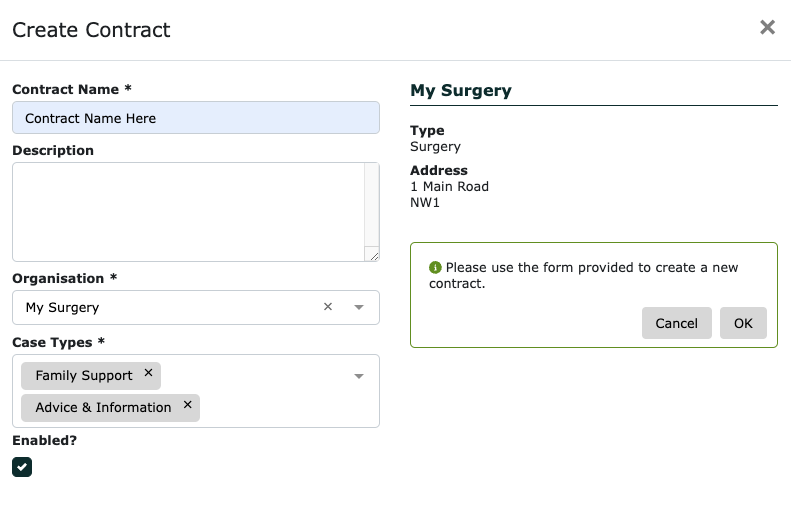
Task: Untick the Enabled checkbox
Action: tap(22, 467)
